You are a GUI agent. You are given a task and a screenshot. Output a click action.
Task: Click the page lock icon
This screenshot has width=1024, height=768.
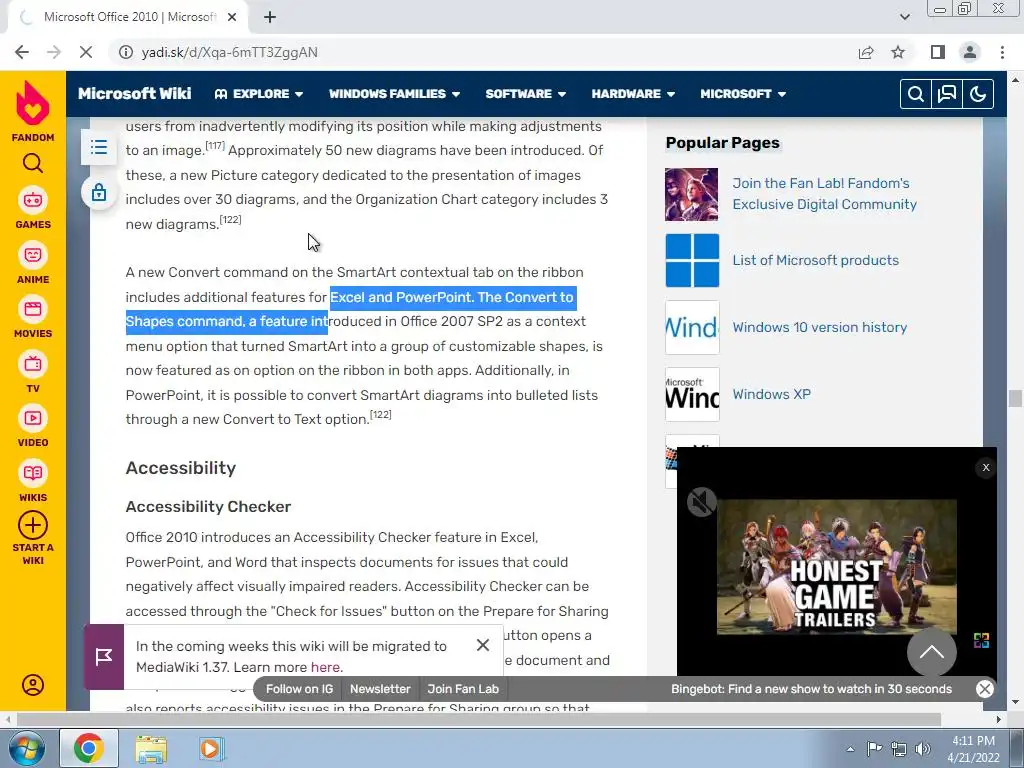tap(99, 193)
